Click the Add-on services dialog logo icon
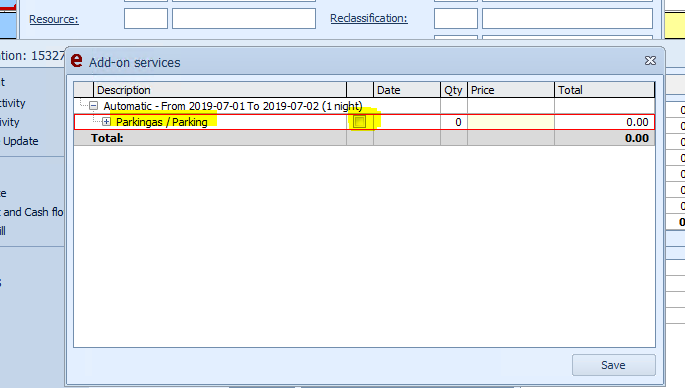685x388 pixels. click(76, 61)
